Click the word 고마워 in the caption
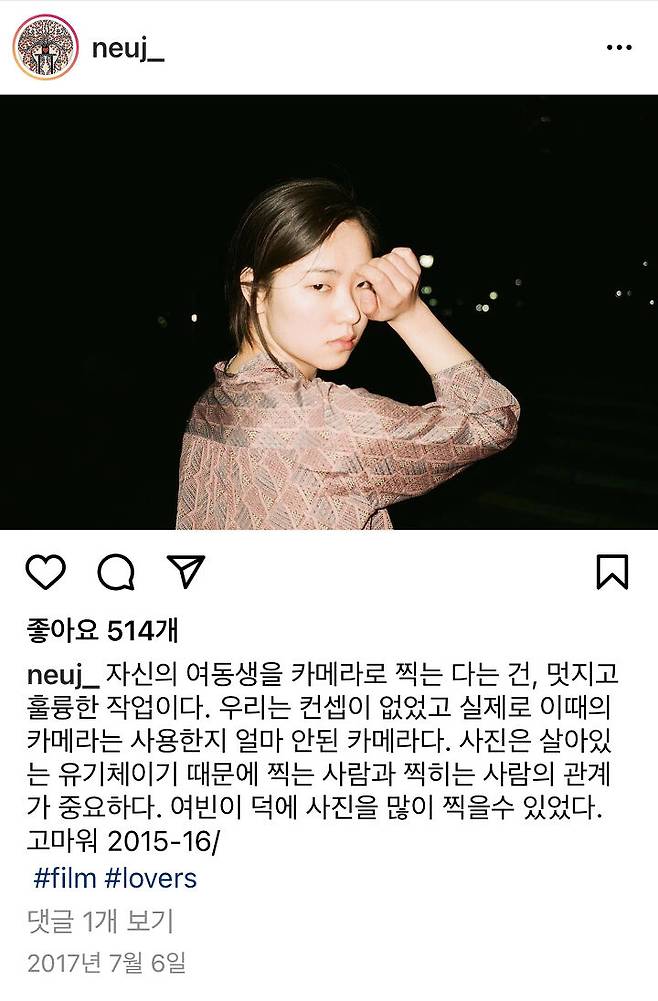The width and height of the screenshot is (658, 1001). pyautogui.click(x=63, y=841)
